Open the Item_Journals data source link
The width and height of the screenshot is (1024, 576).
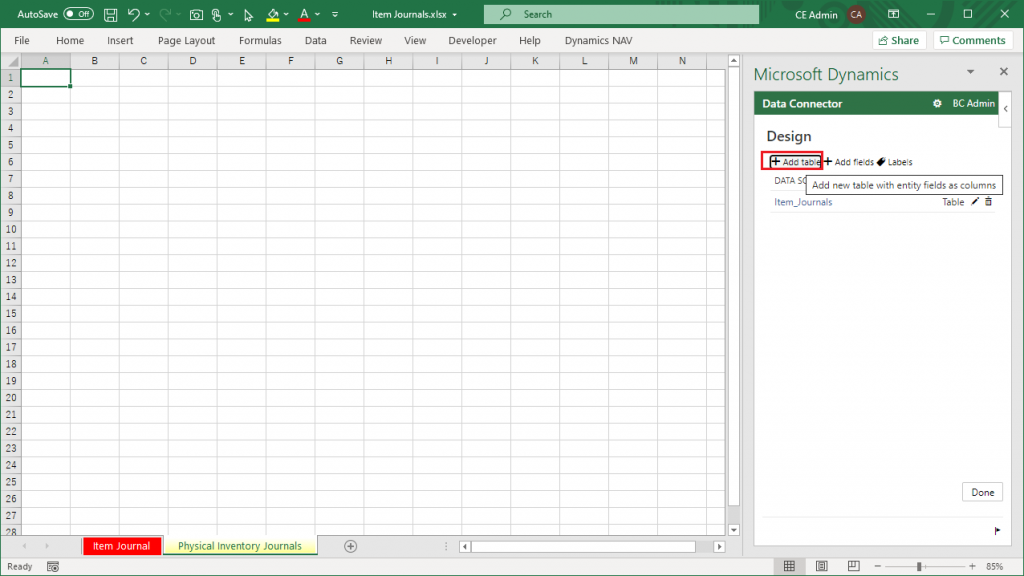pyautogui.click(x=803, y=202)
